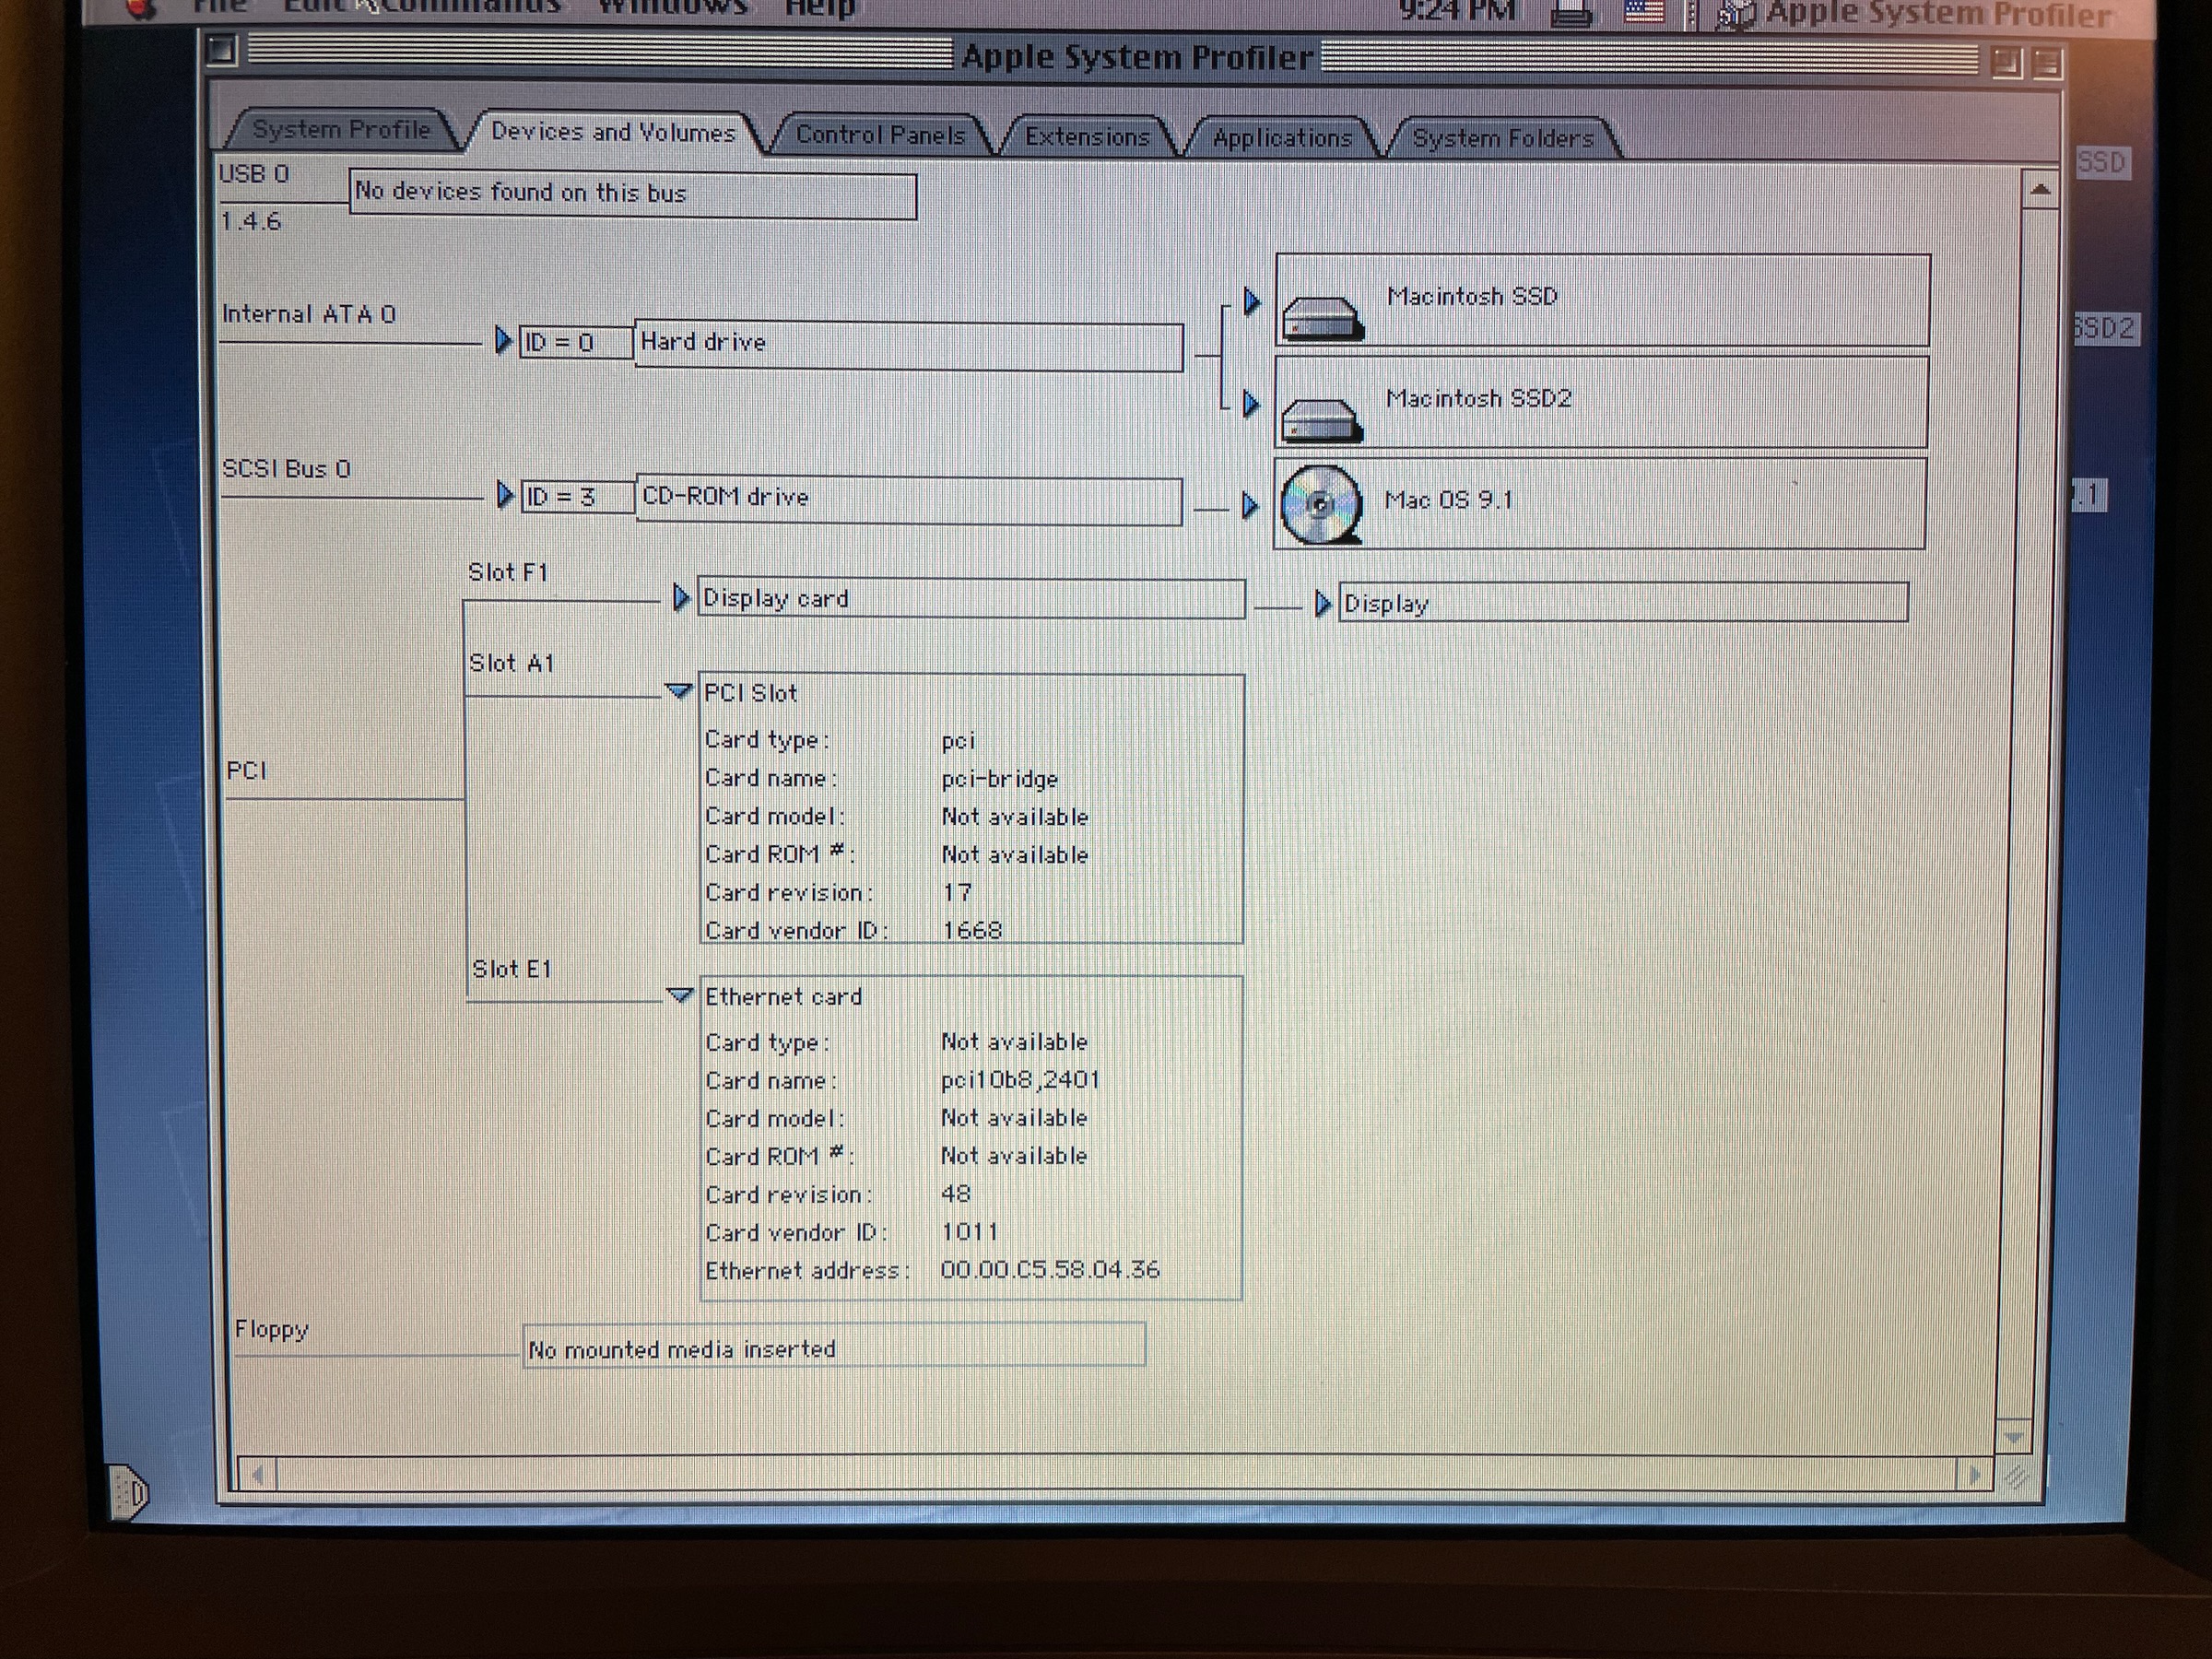This screenshot has width=2212, height=1659.
Task: Click the printer icon in menu bar
Action: [1571, 14]
